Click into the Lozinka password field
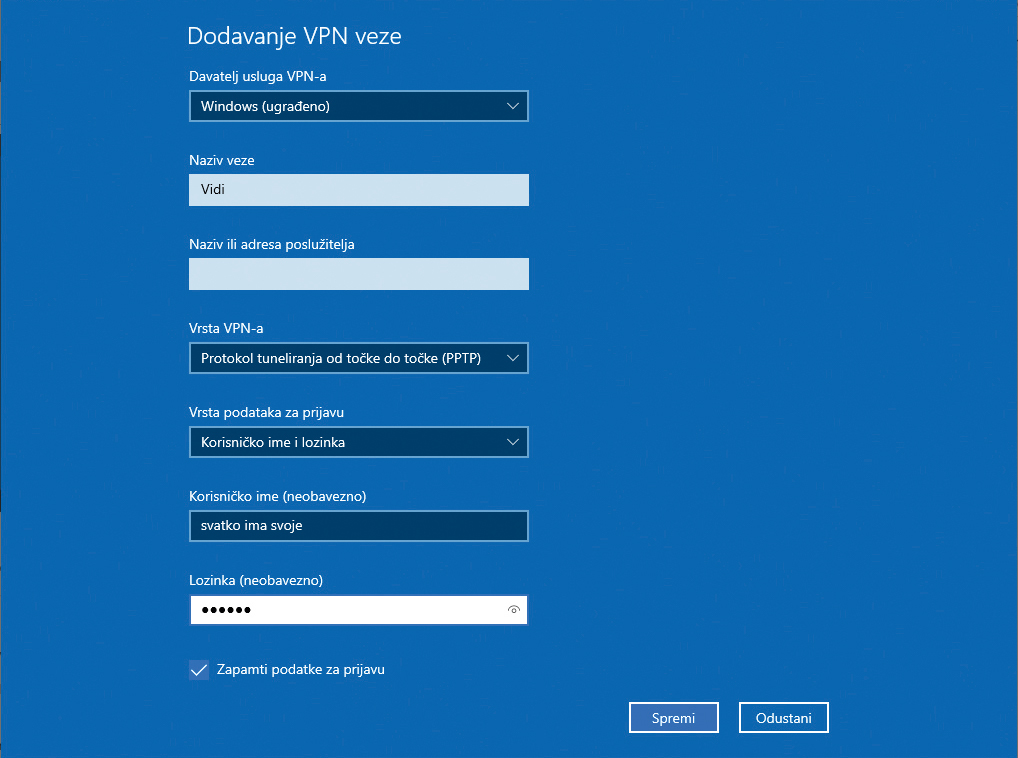Screen dimensions: 1018x758 point(345,610)
